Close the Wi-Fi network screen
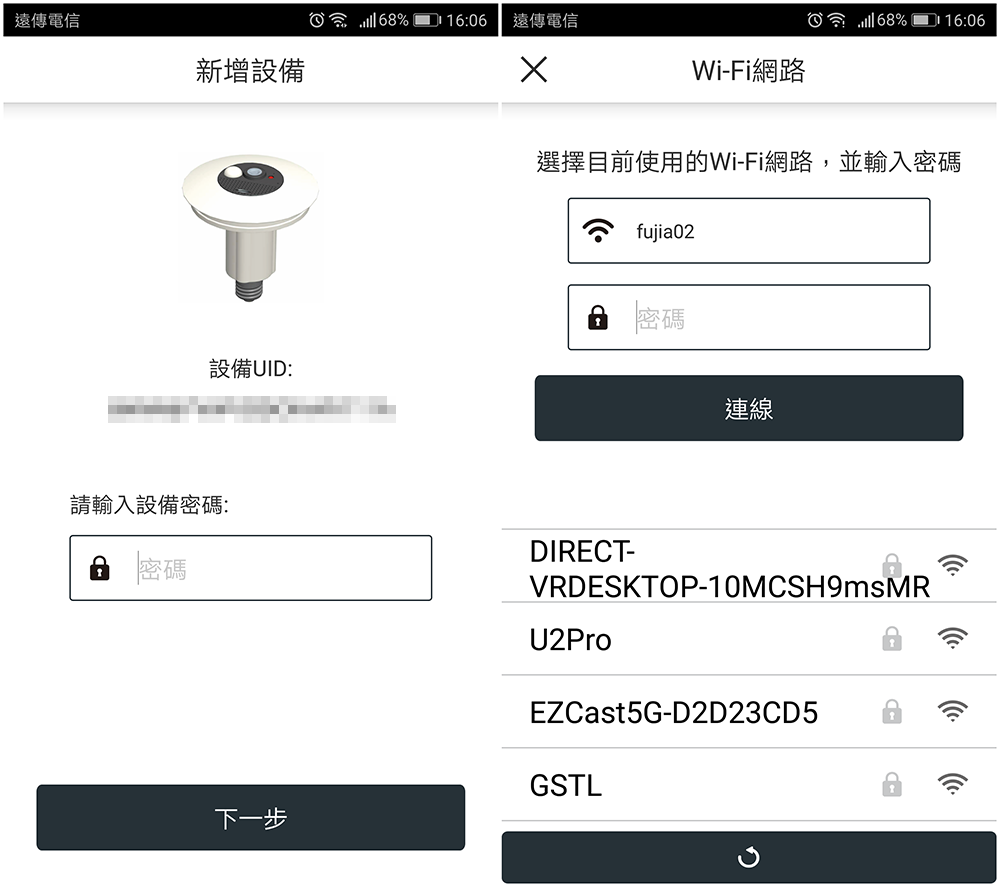This screenshot has width=1000, height=887. click(x=533, y=70)
